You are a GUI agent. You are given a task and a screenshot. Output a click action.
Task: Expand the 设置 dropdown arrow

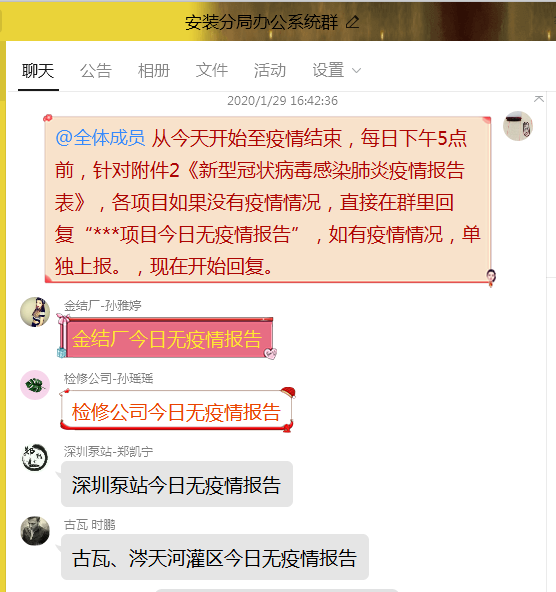[356, 71]
